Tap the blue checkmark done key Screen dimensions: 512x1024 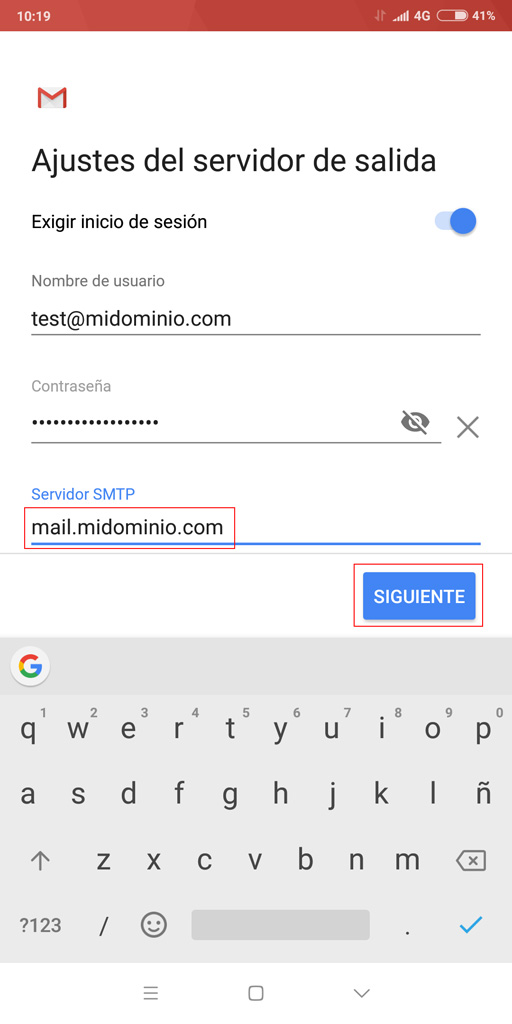tap(471, 925)
